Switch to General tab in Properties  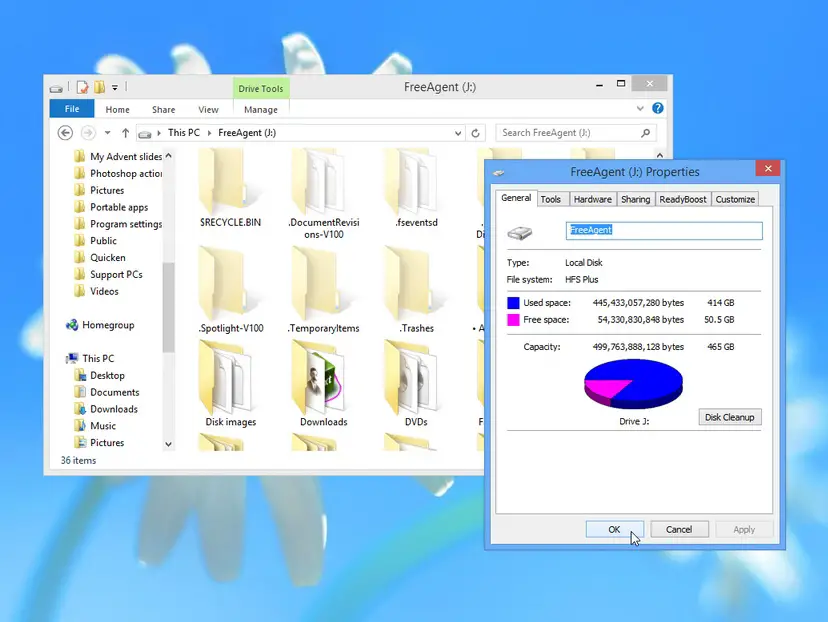click(x=516, y=198)
